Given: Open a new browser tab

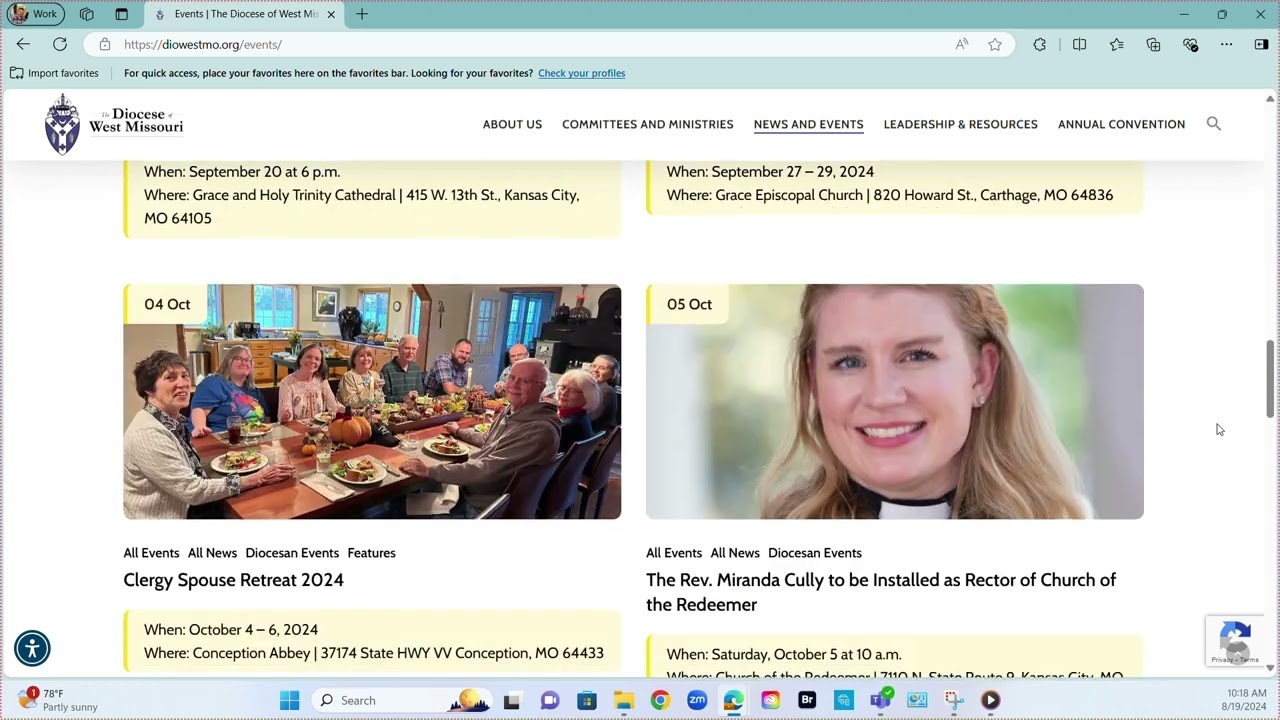Looking at the screenshot, I should pyautogui.click(x=362, y=14).
